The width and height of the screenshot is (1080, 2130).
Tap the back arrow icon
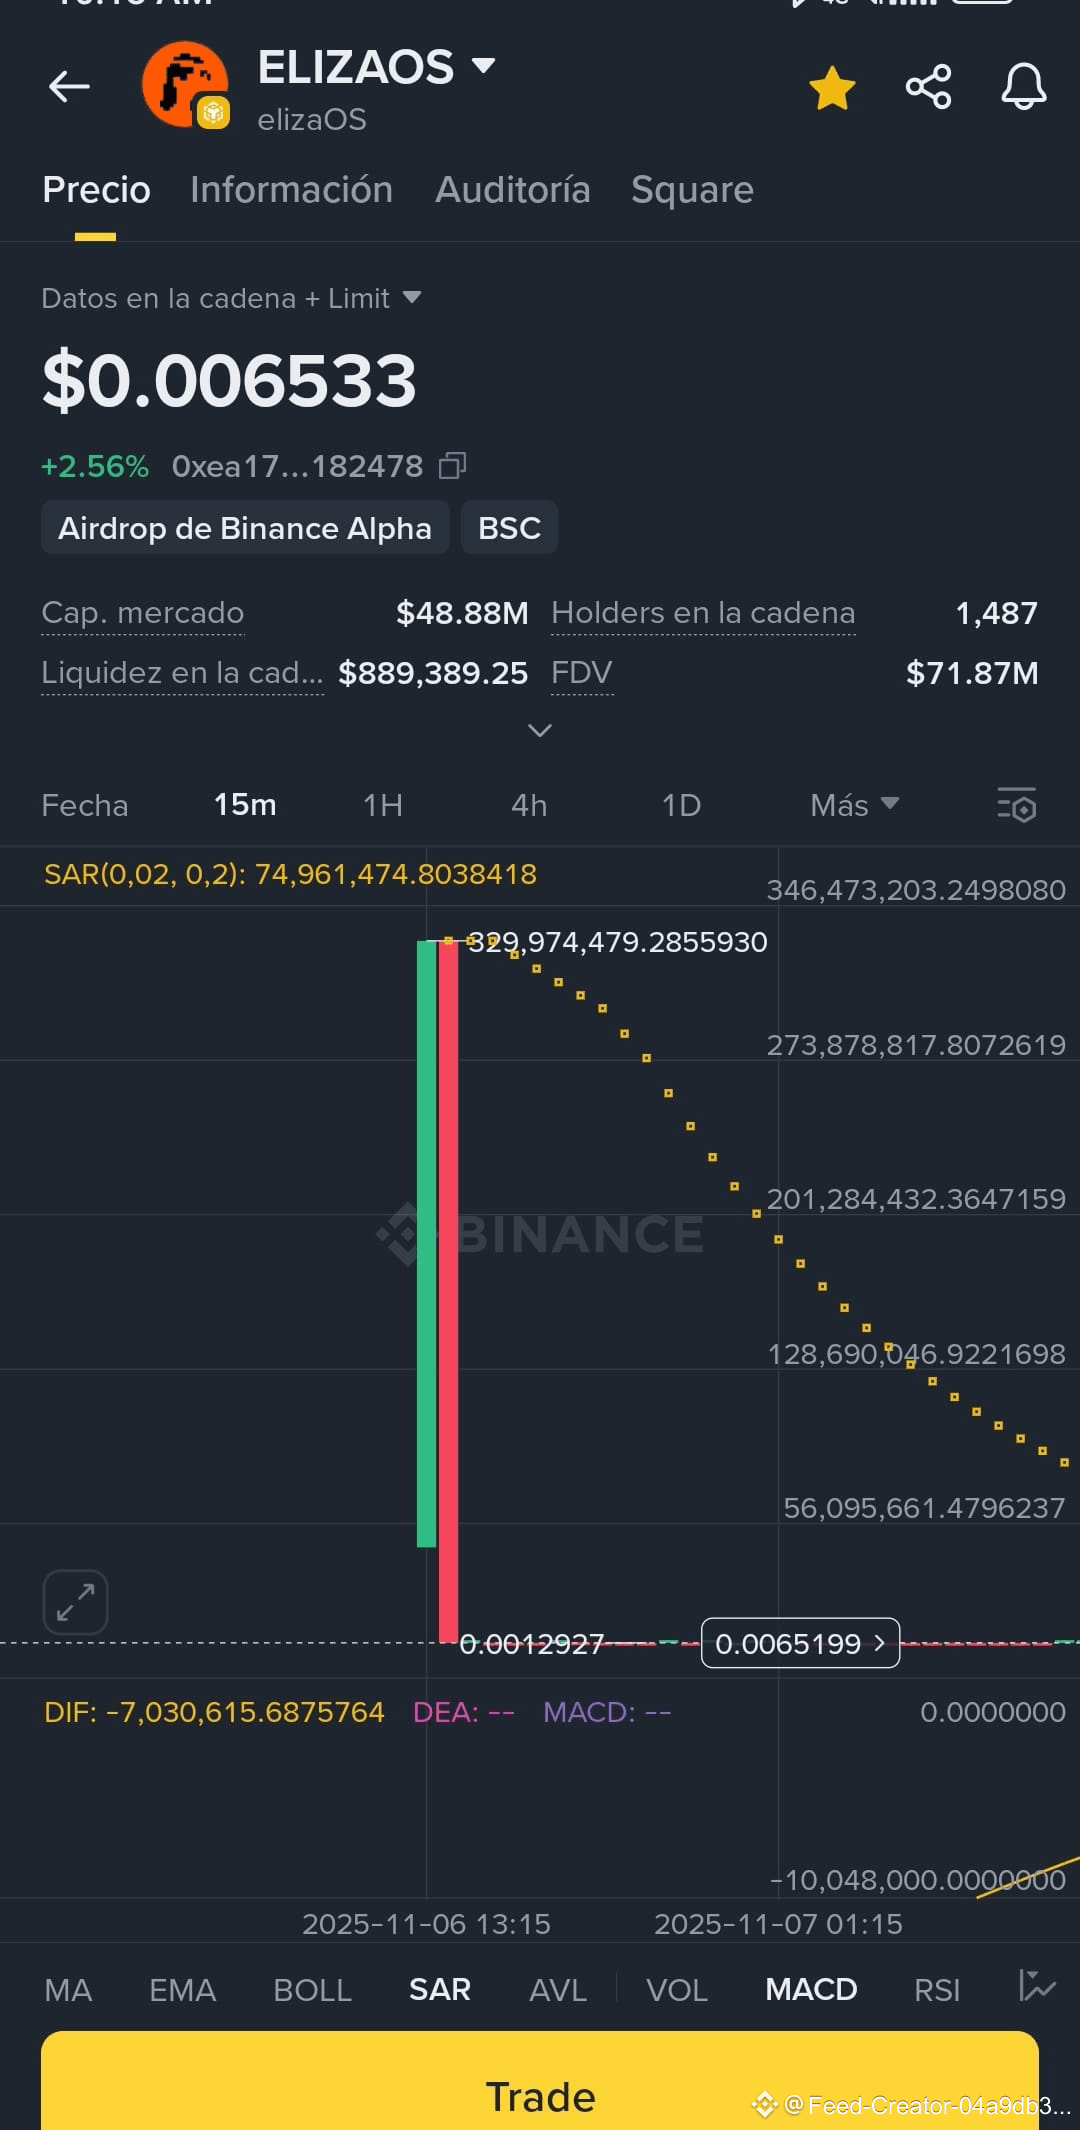click(69, 87)
